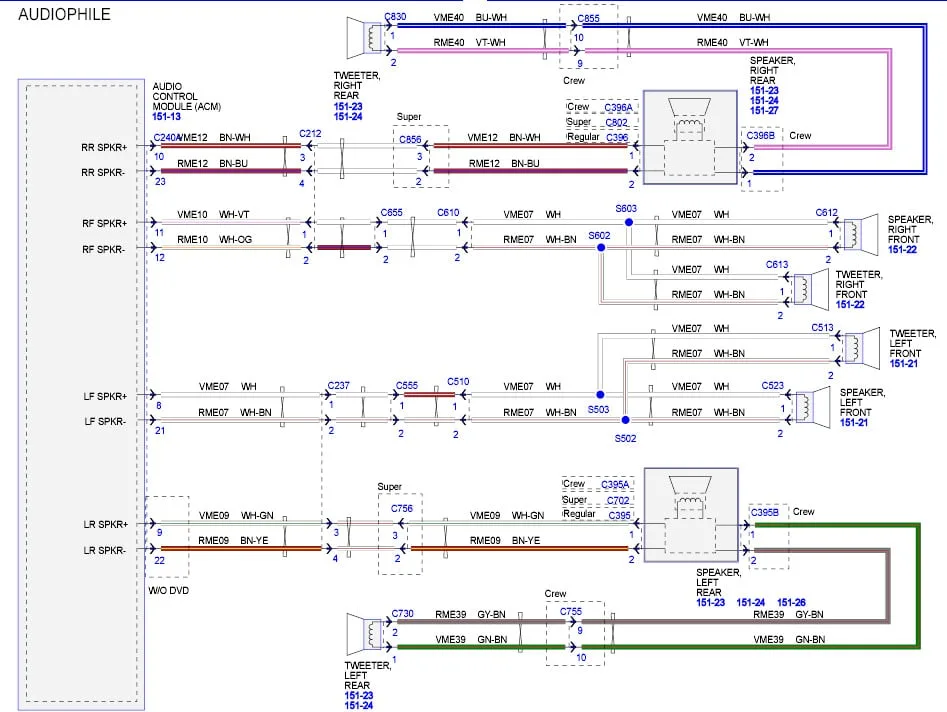Click connector label C396A
Image resolution: width=947 pixels, height=712 pixels.
click(618, 107)
